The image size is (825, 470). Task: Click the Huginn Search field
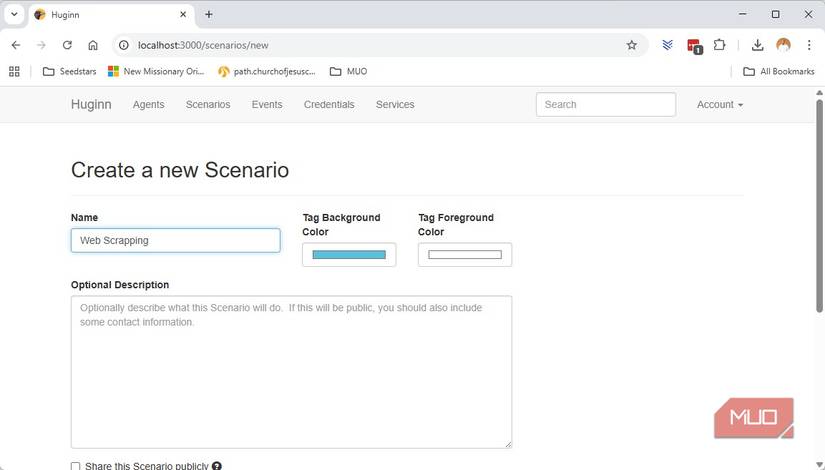(606, 104)
